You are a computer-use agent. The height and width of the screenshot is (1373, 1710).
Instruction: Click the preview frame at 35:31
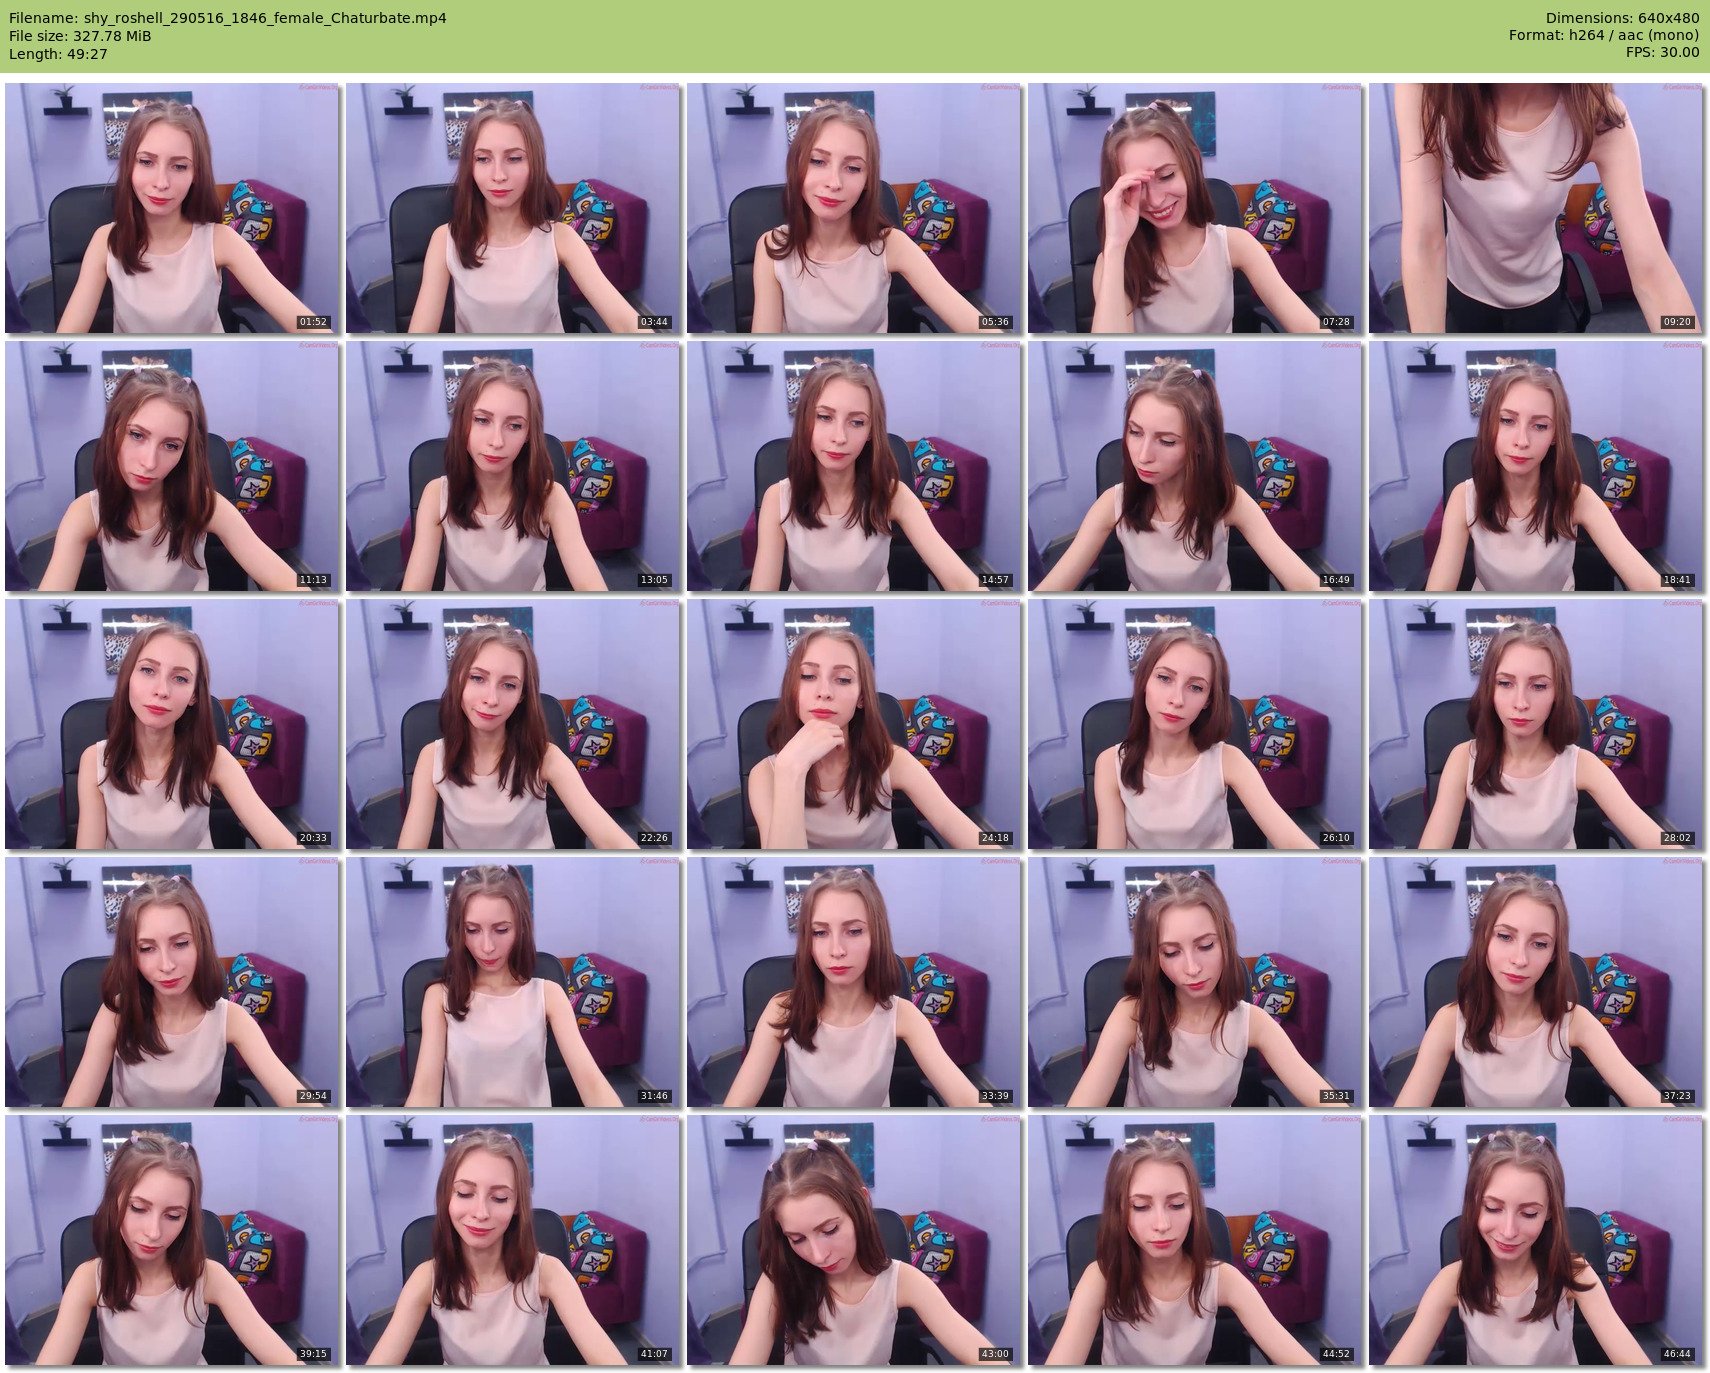pyautogui.click(x=1194, y=982)
